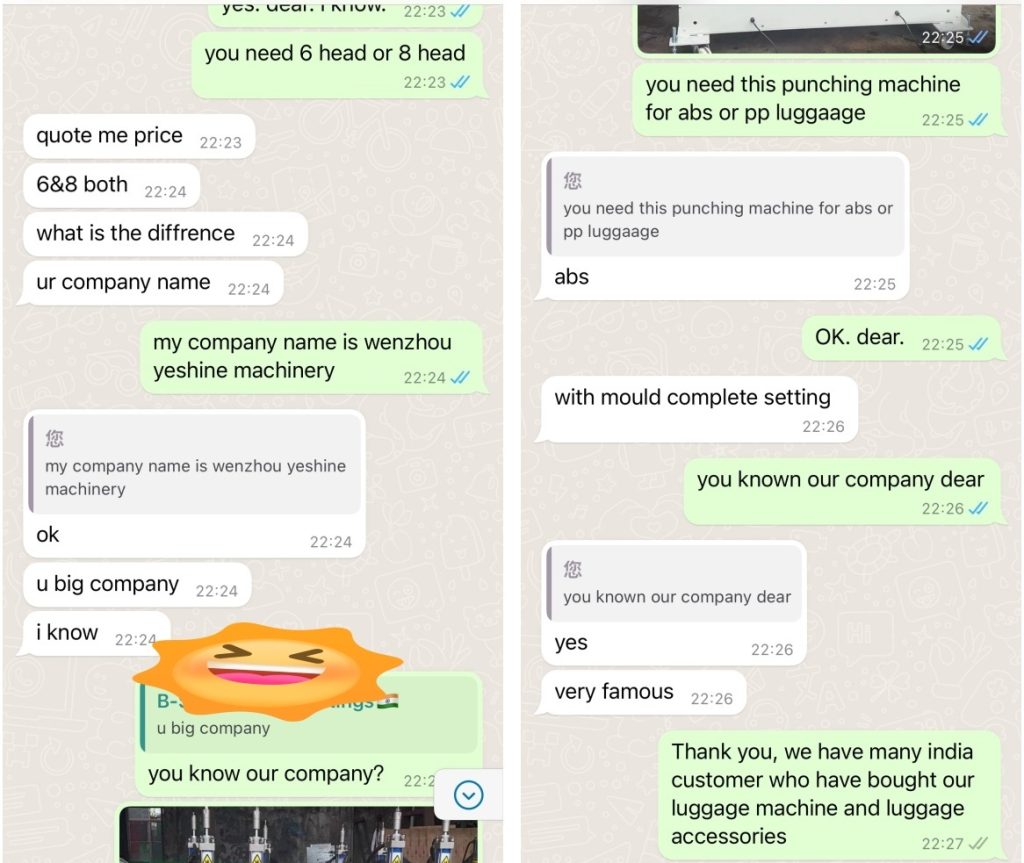Select the '6&8 both' message bubble
The image size is (1024, 863).
pos(111,186)
